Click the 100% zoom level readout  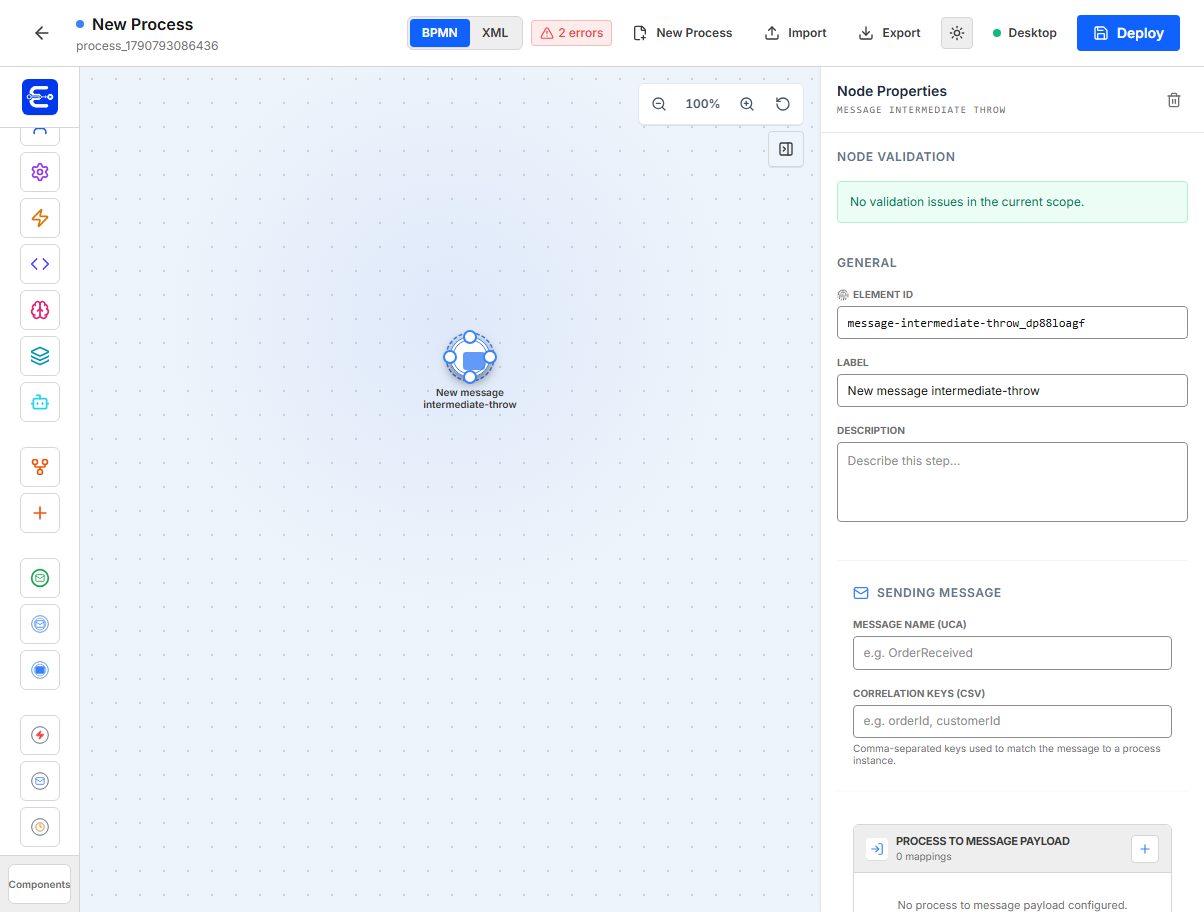click(x=703, y=104)
